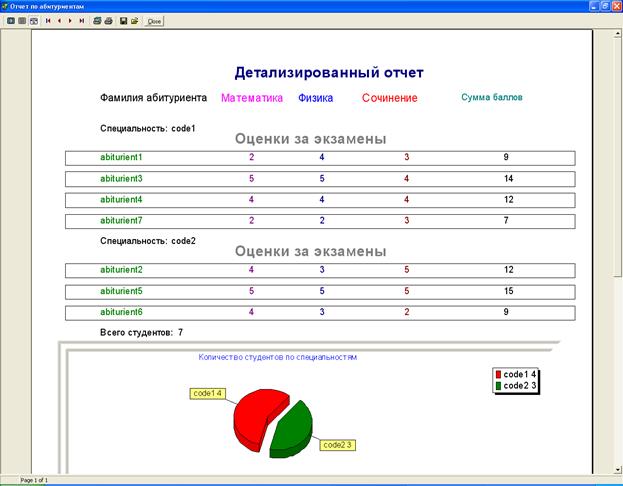Save the report with the floppy disk icon

click(123, 20)
